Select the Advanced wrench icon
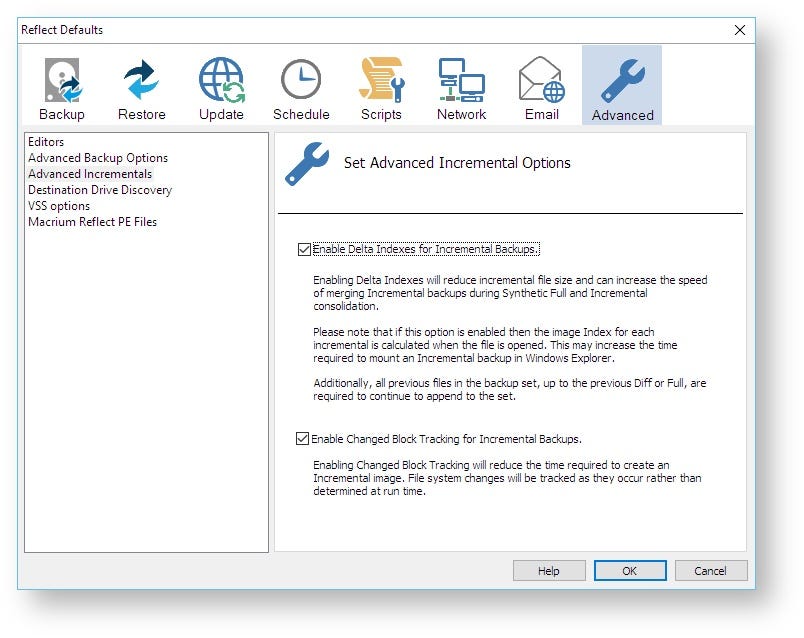This screenshot has height=638, width=804. tap(621, 80)
